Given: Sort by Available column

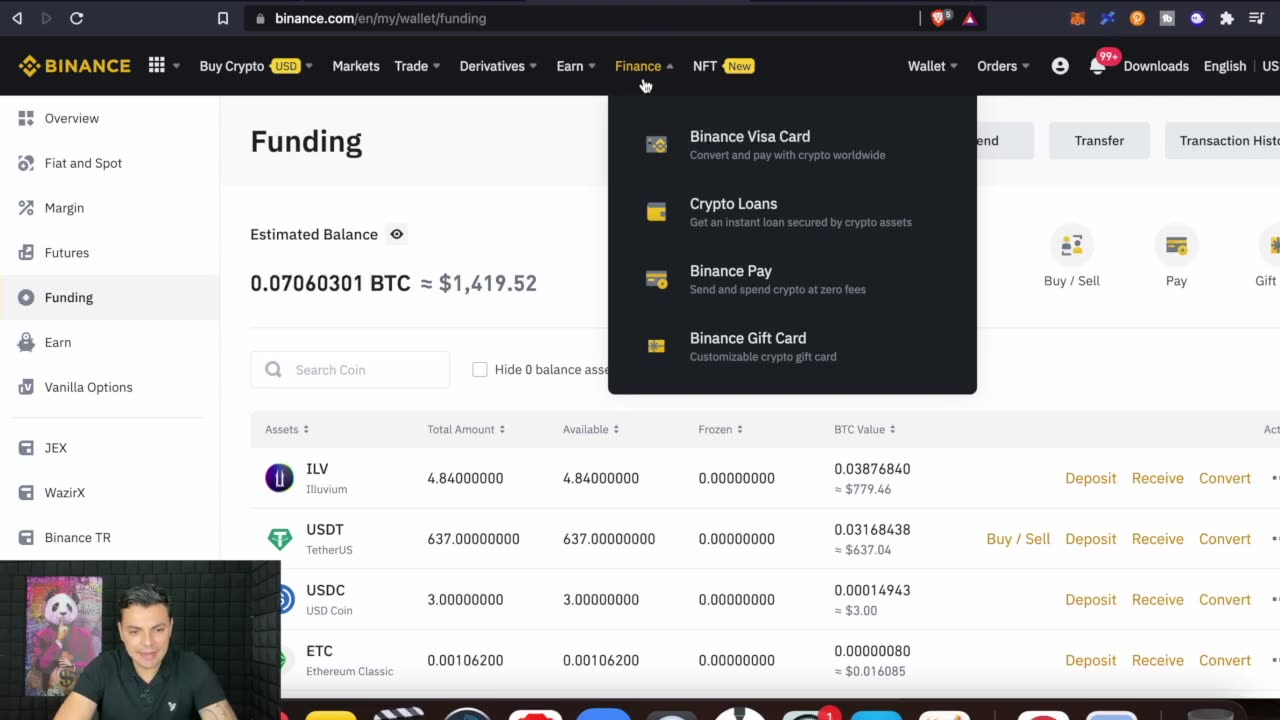Looking at the screenshot, I should tap(591, 429).
